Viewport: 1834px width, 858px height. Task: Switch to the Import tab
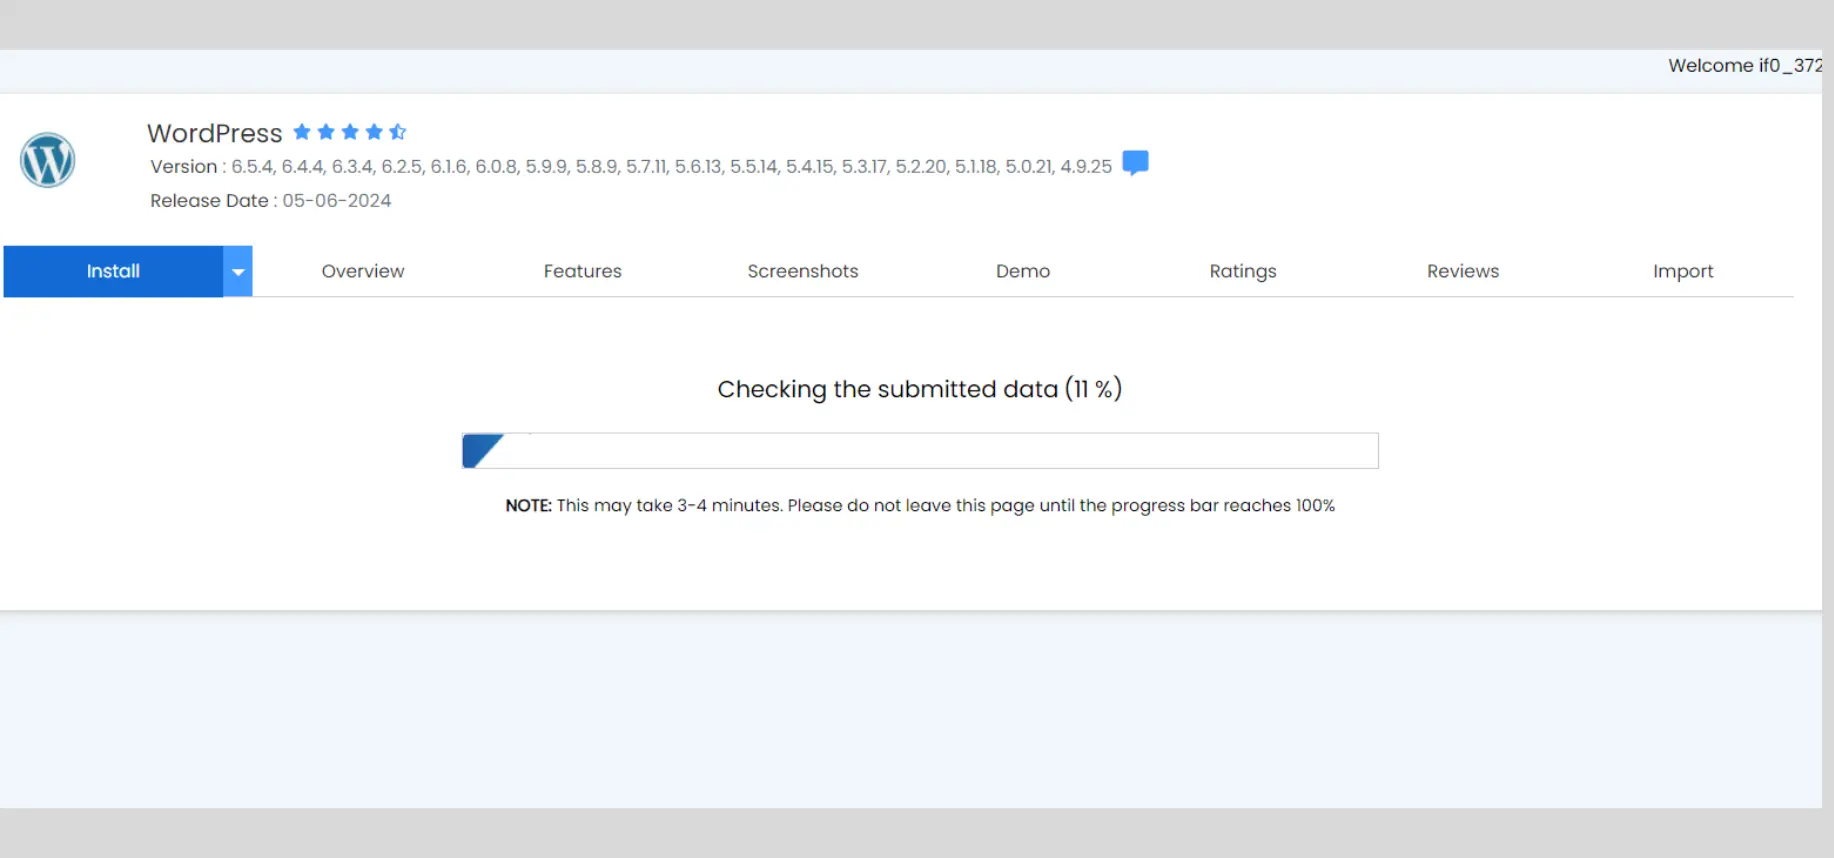click(x=1683, y=271)
